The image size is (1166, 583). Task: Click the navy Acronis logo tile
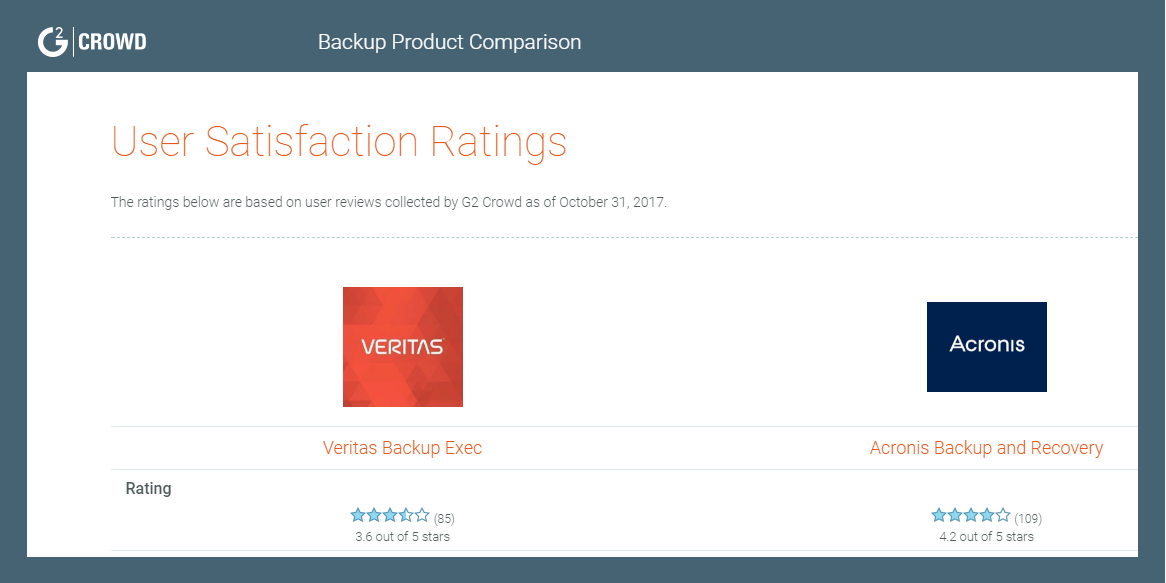987,347
